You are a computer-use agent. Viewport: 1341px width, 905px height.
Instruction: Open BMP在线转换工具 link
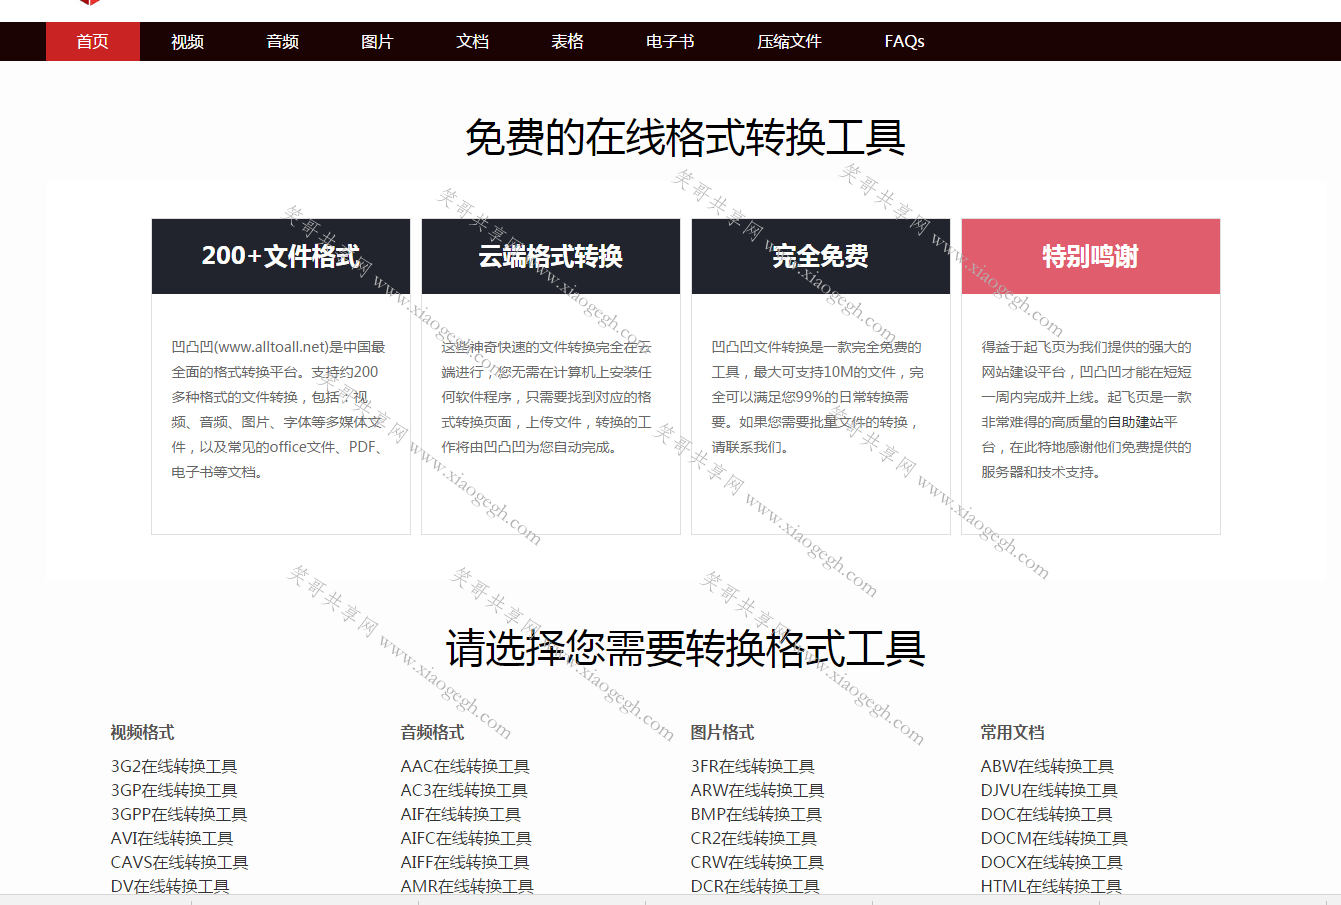(x=756, y=814)
